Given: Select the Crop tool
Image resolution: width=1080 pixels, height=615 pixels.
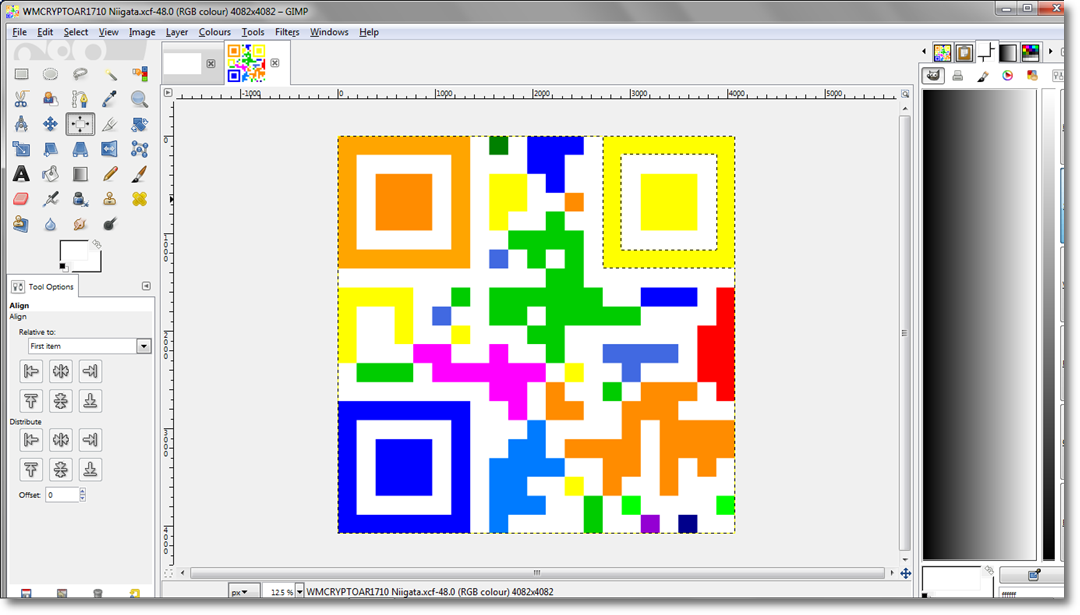Looking at the screenshot, I should 110,124.
